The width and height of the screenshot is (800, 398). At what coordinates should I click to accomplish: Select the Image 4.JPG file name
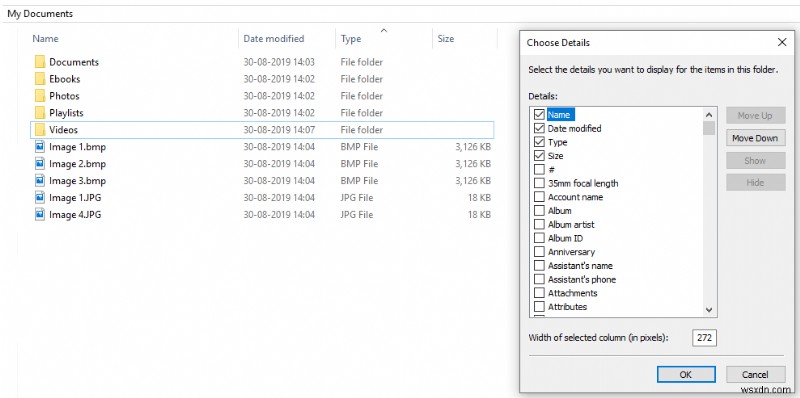(x=75, y=214)
